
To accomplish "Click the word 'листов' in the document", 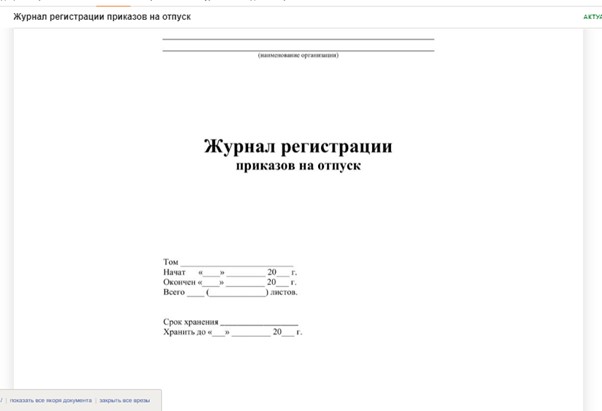I will point(282,292).
